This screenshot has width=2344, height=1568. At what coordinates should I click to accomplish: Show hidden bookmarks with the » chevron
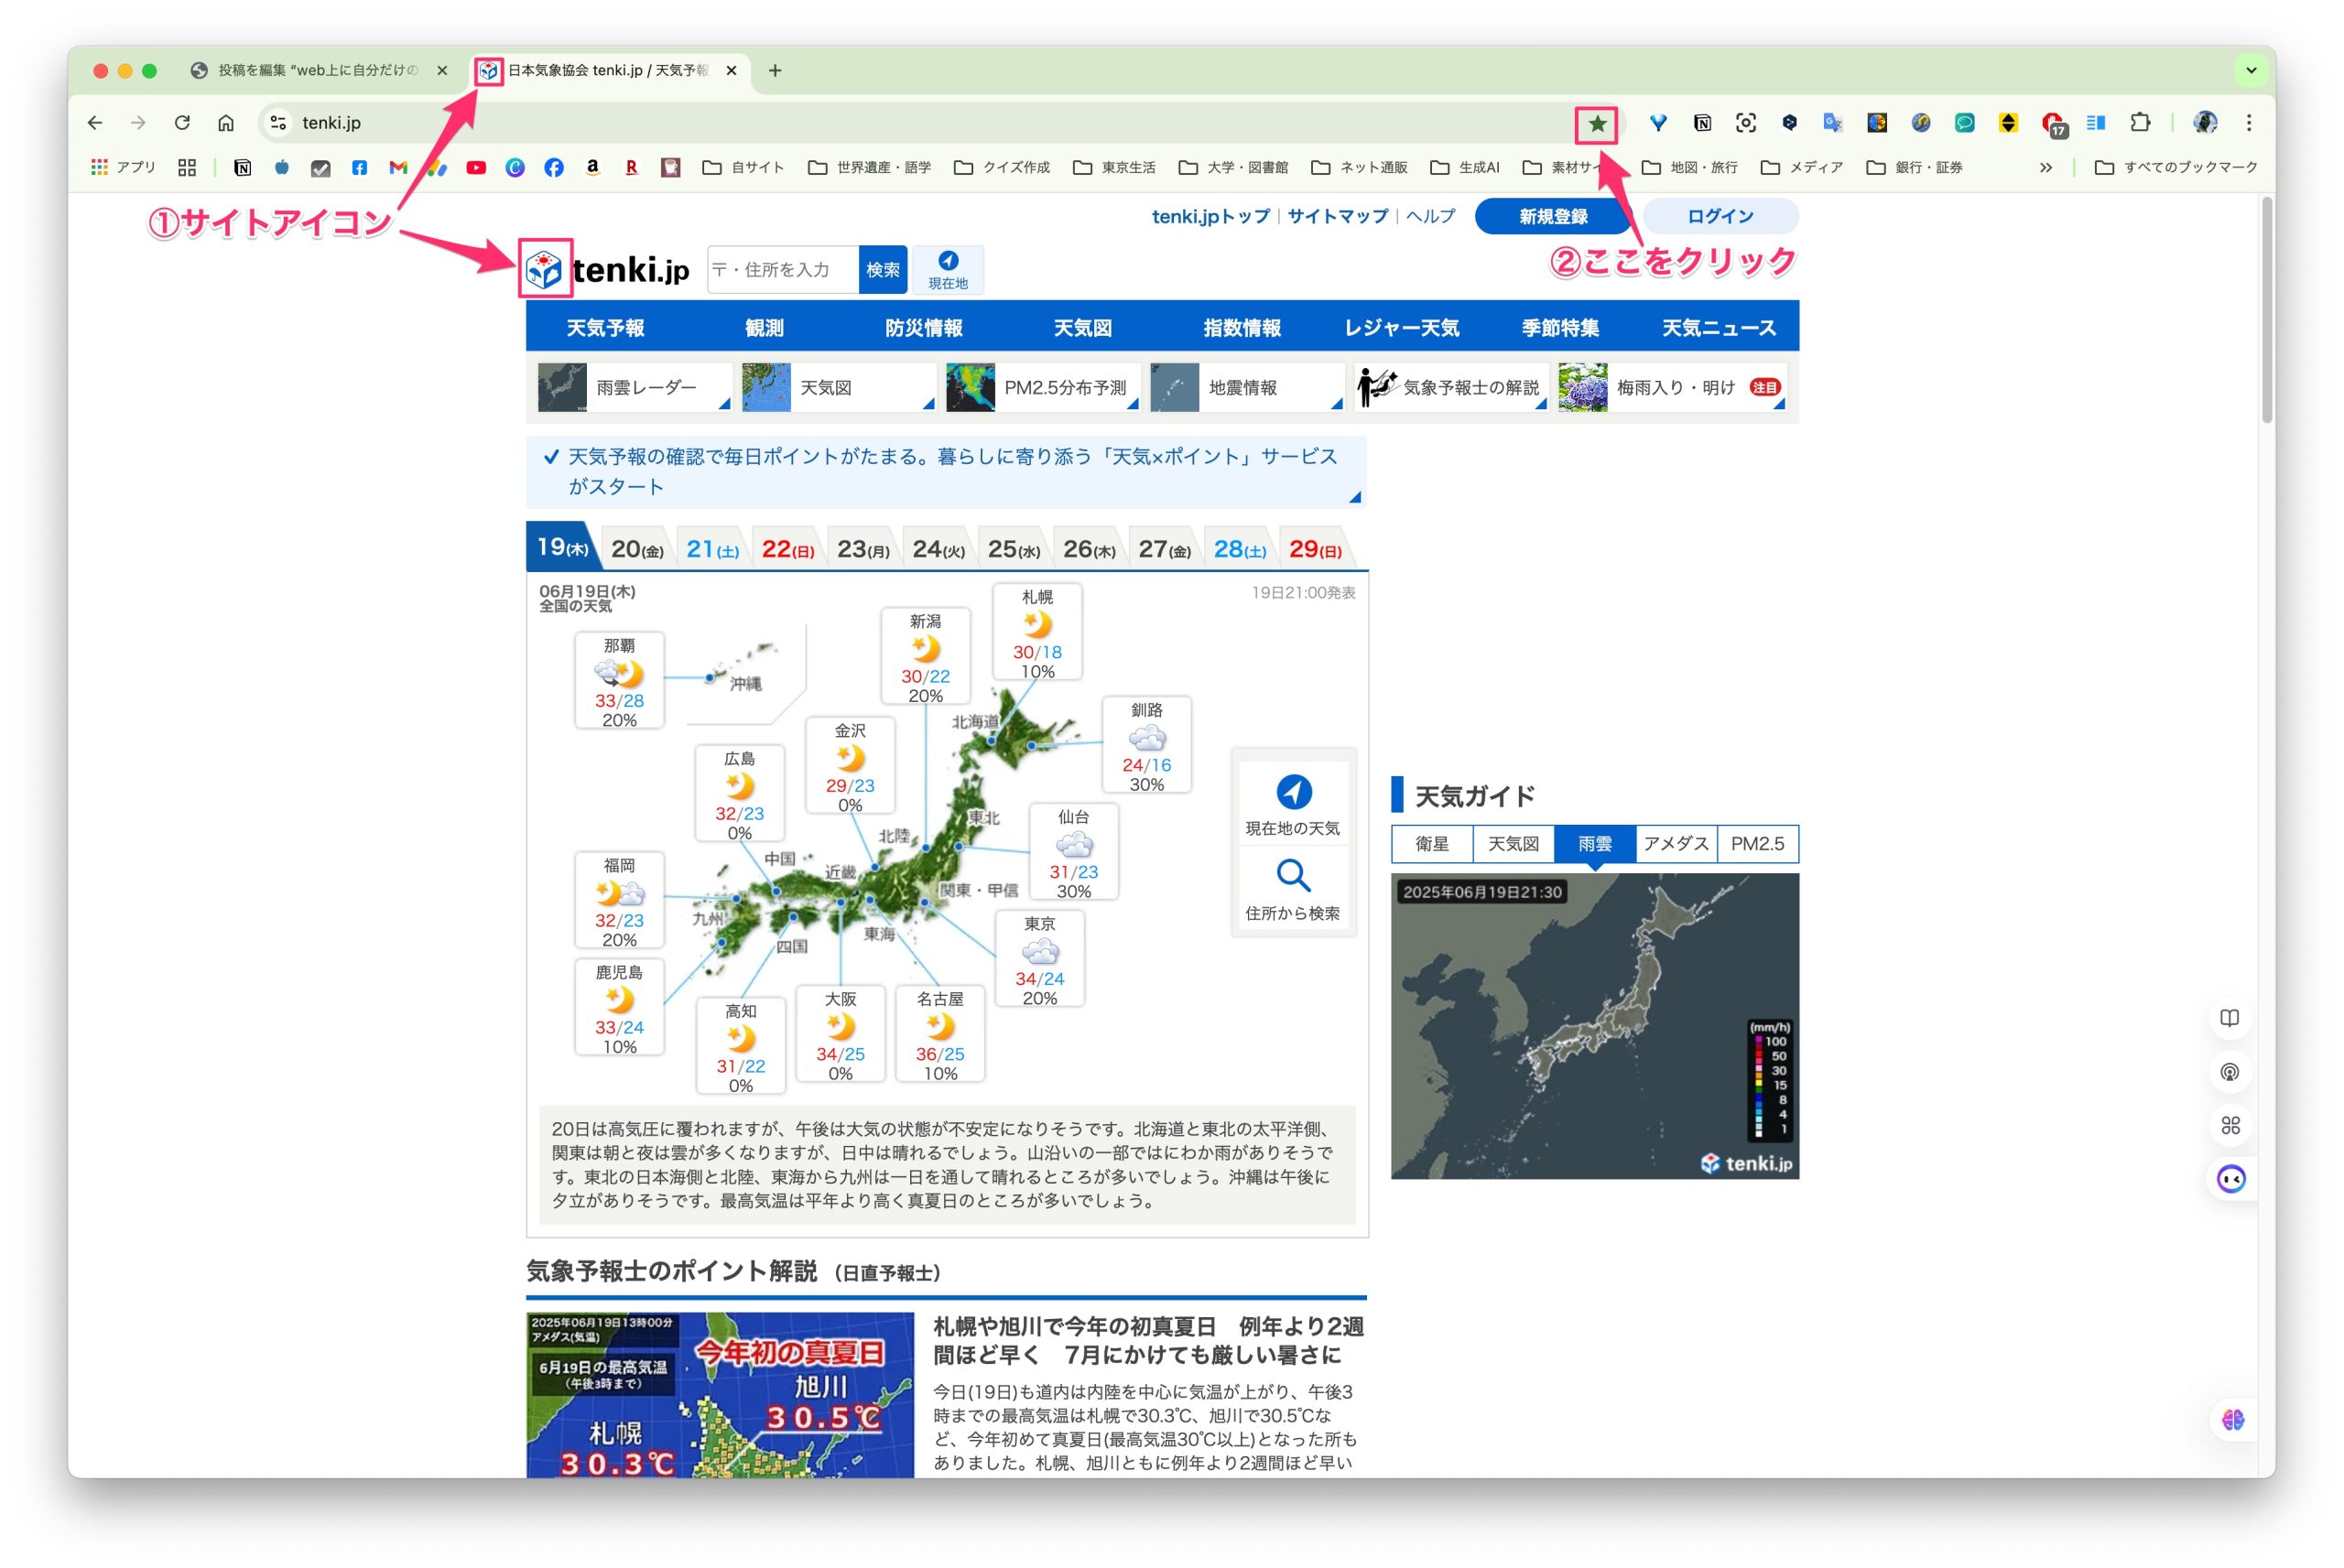(2045, 168)
